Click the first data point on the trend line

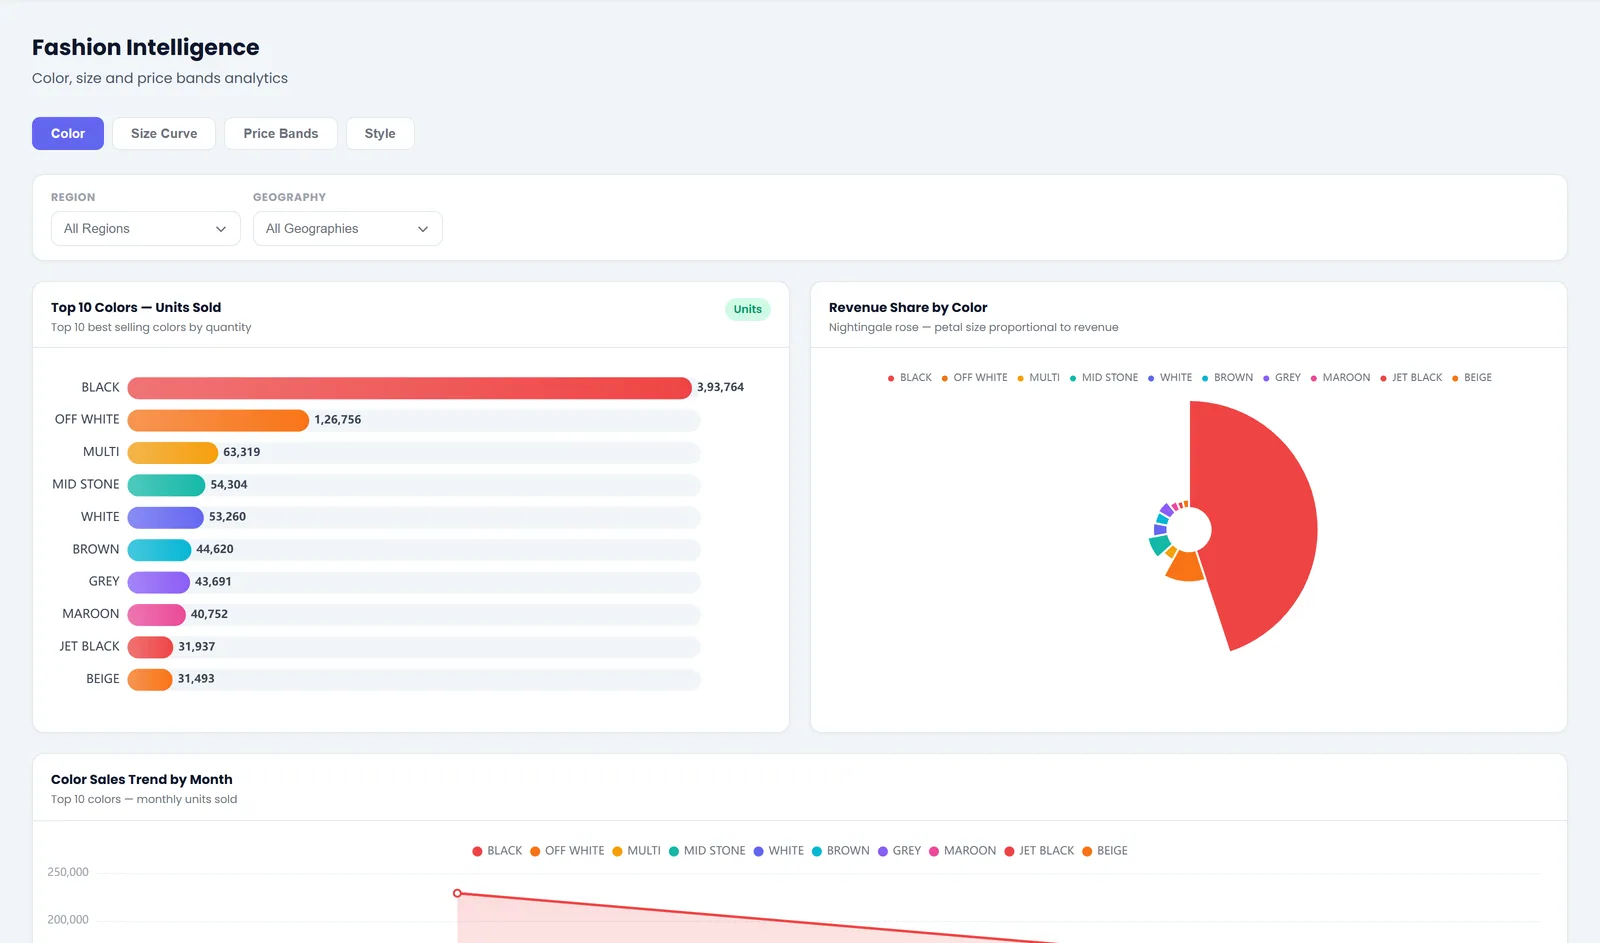tap(457, 893)
